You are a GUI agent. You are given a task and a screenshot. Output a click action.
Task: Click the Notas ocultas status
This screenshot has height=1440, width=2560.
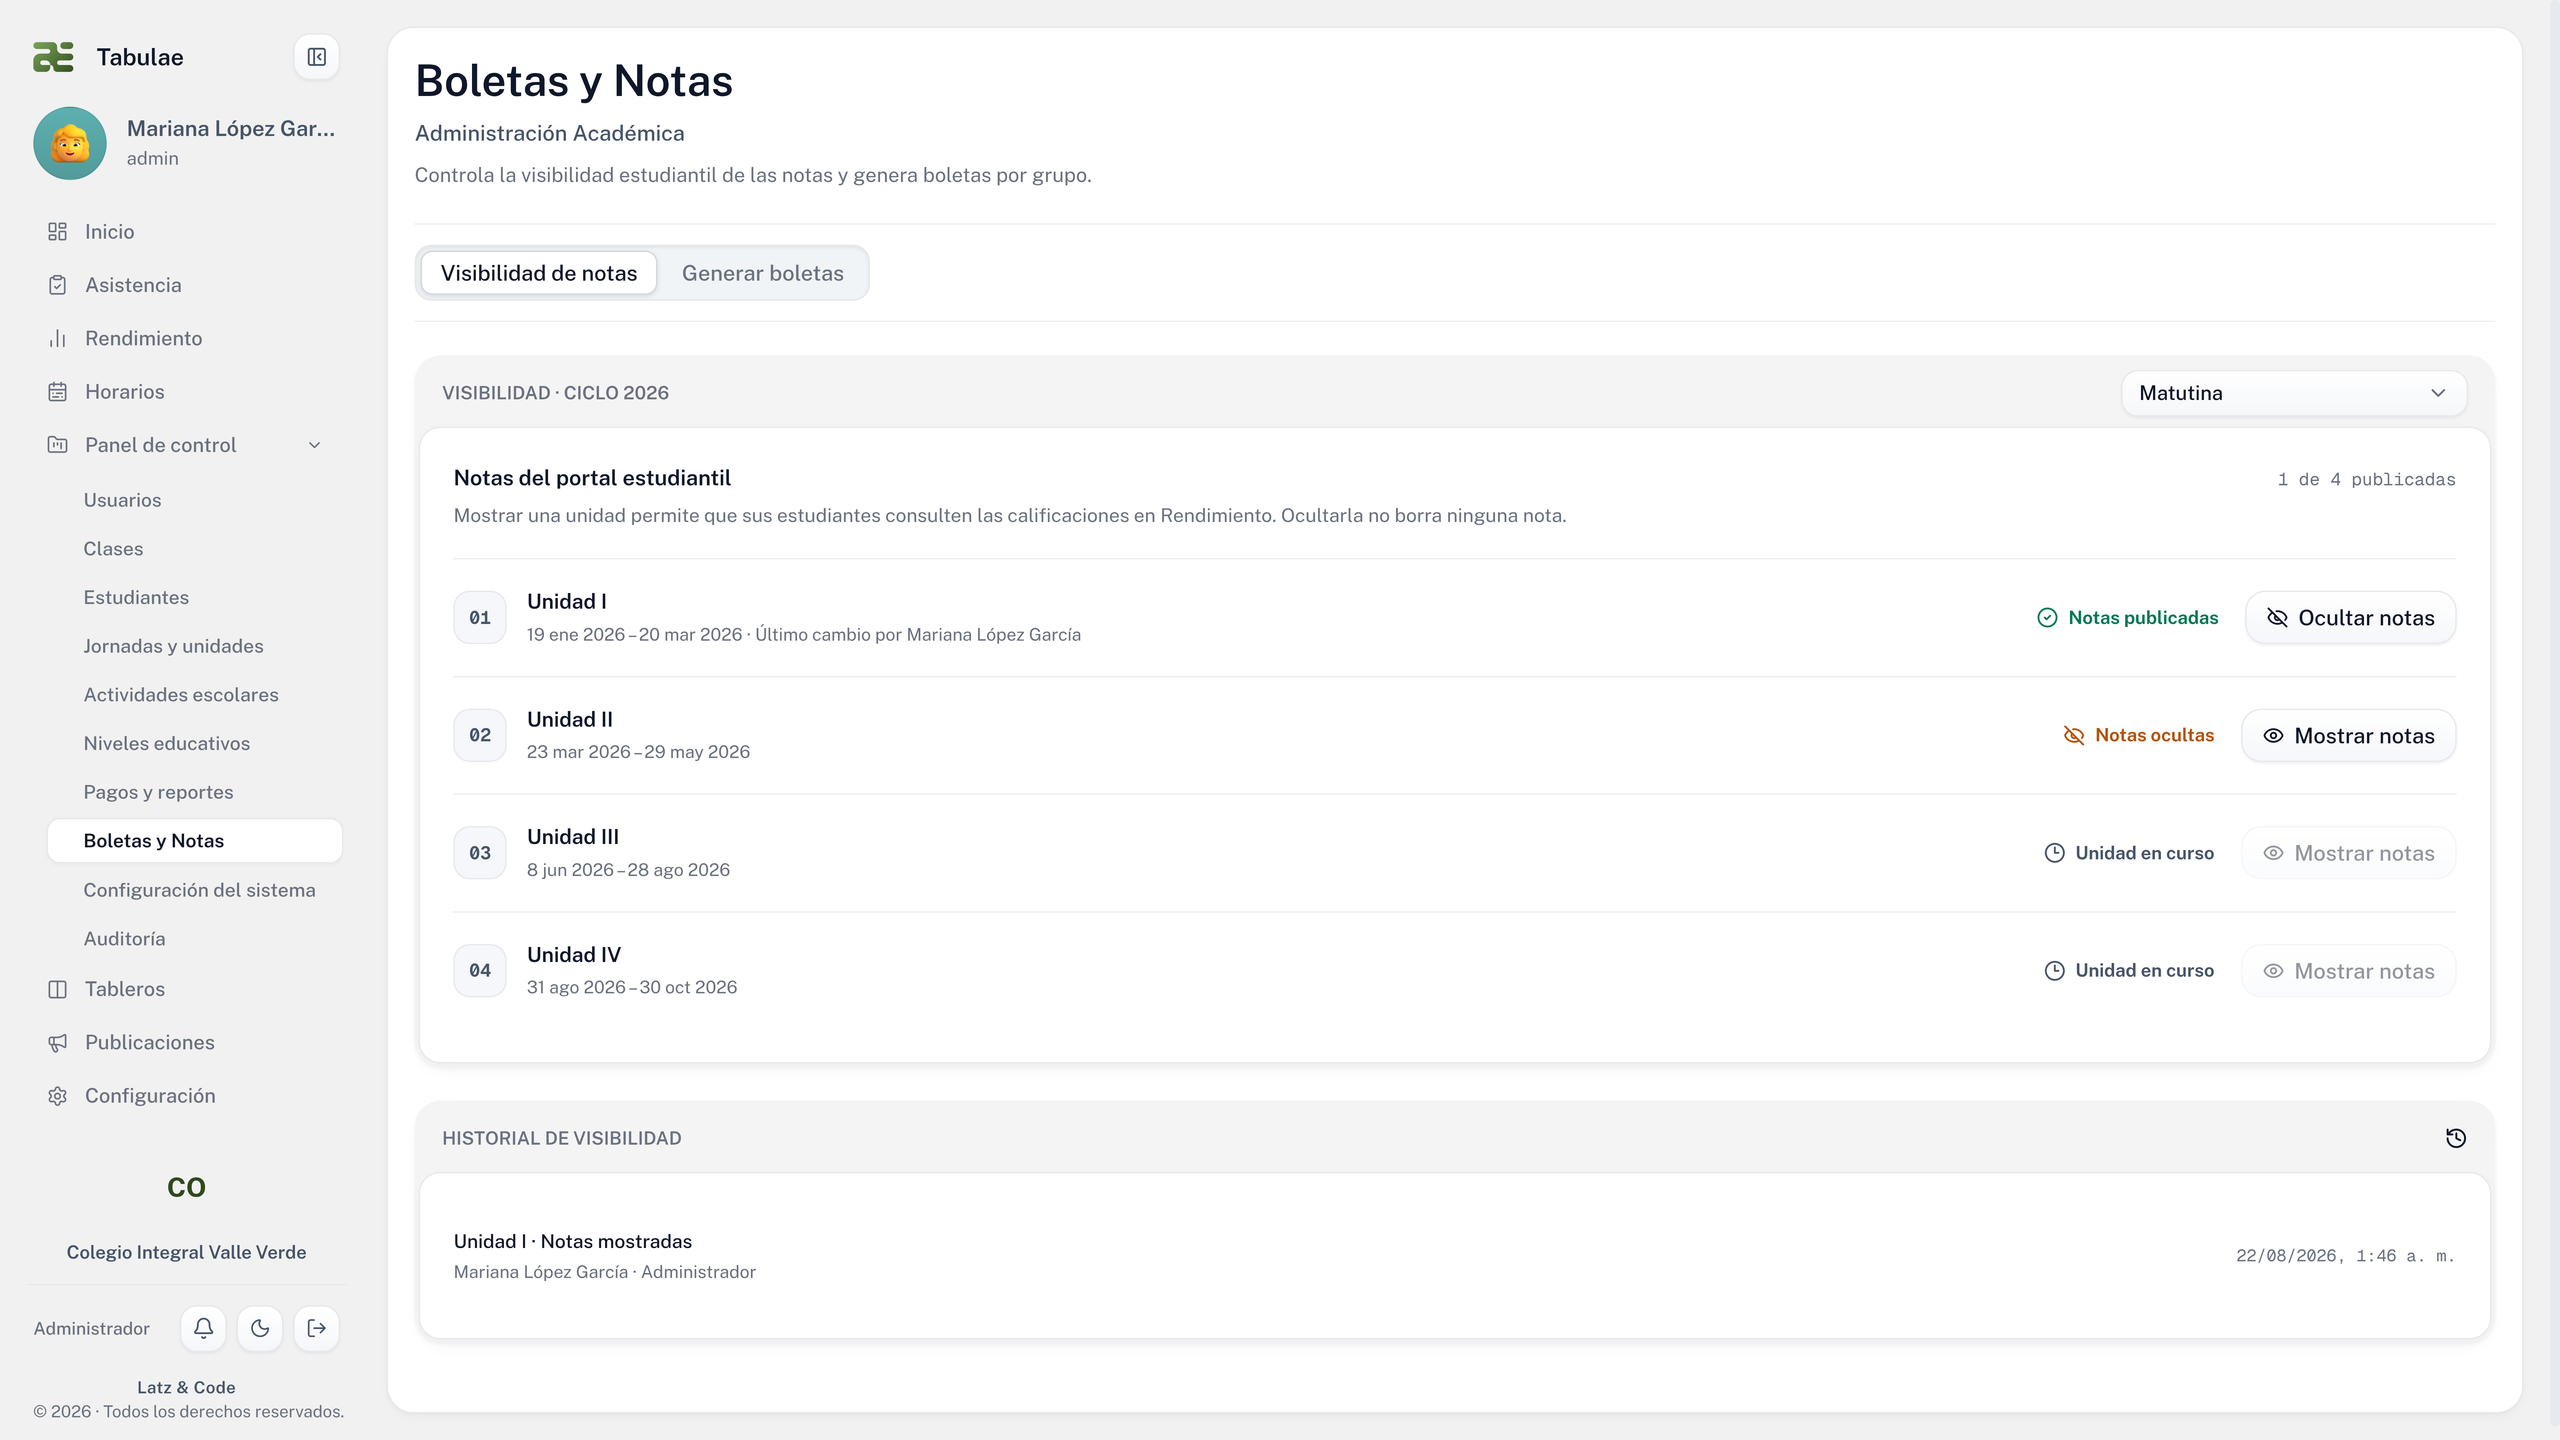click(2139, 735)
